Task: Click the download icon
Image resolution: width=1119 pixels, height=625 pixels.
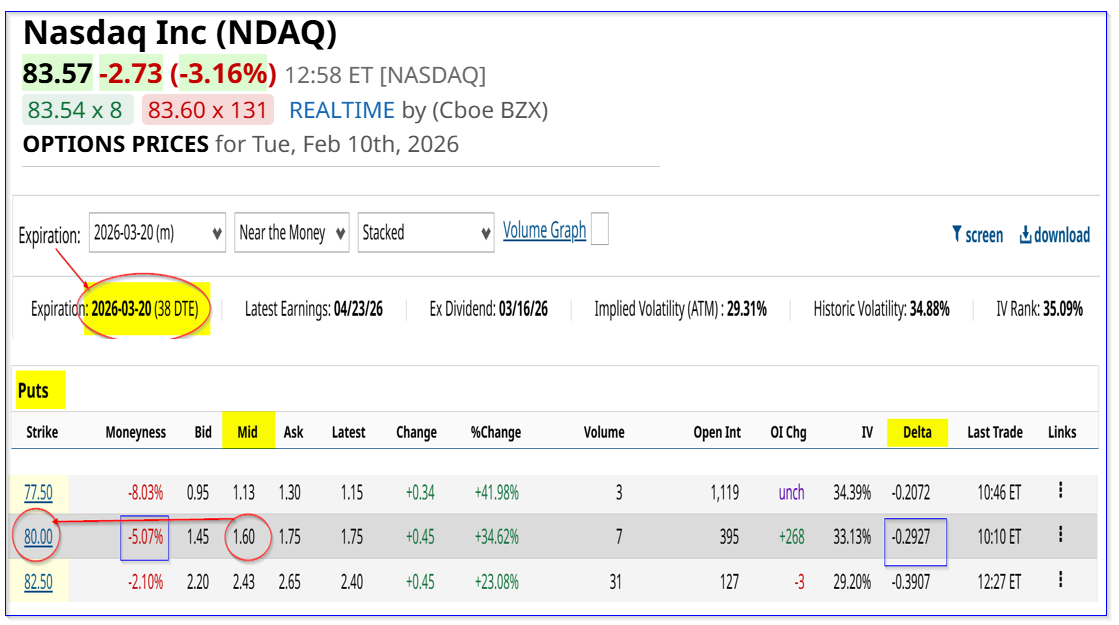Action: [1025, 235]
